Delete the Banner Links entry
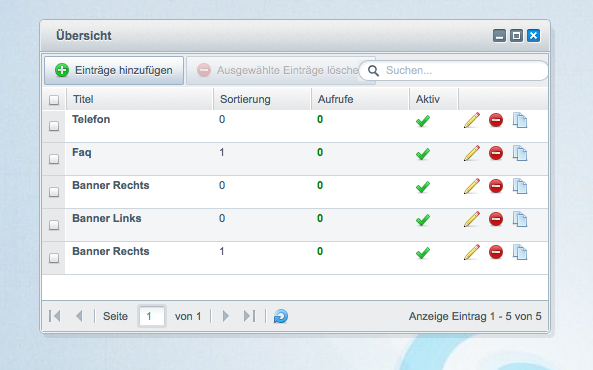 tap(496, 219)
